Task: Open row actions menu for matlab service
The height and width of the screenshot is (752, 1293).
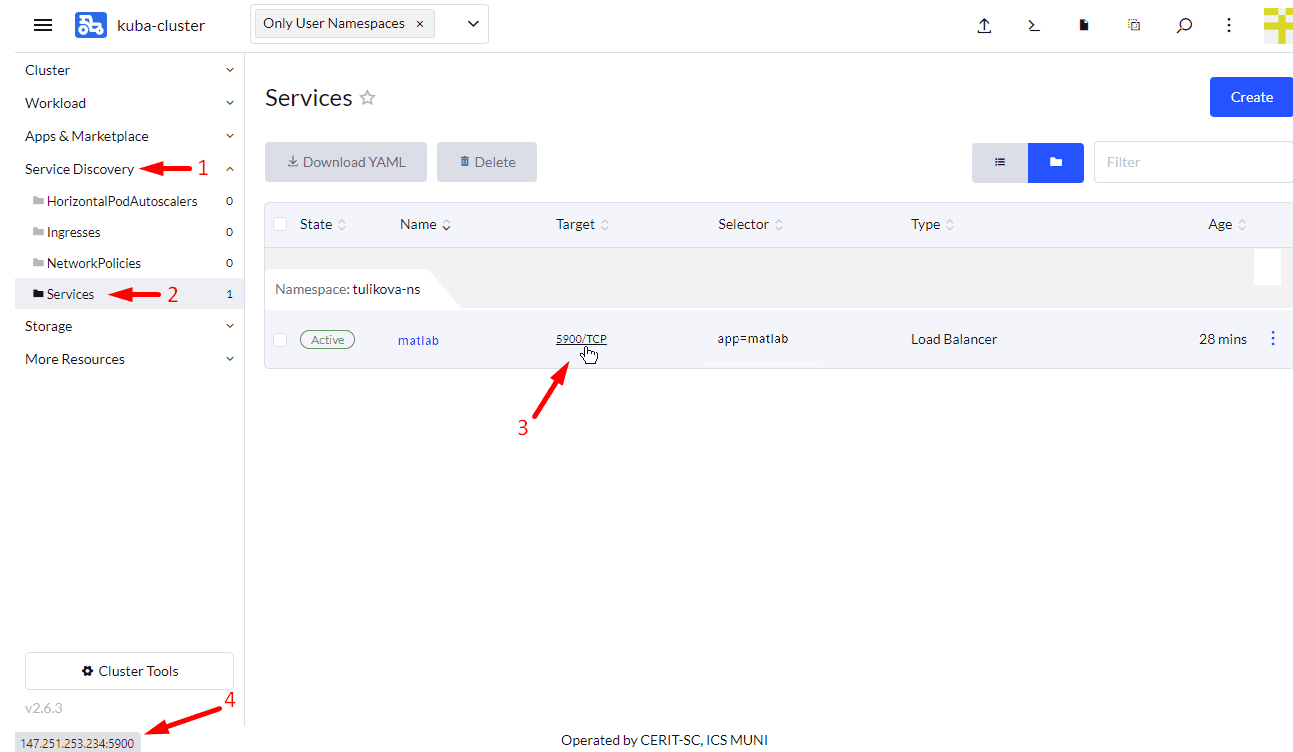Action: tap(1272, 339)
